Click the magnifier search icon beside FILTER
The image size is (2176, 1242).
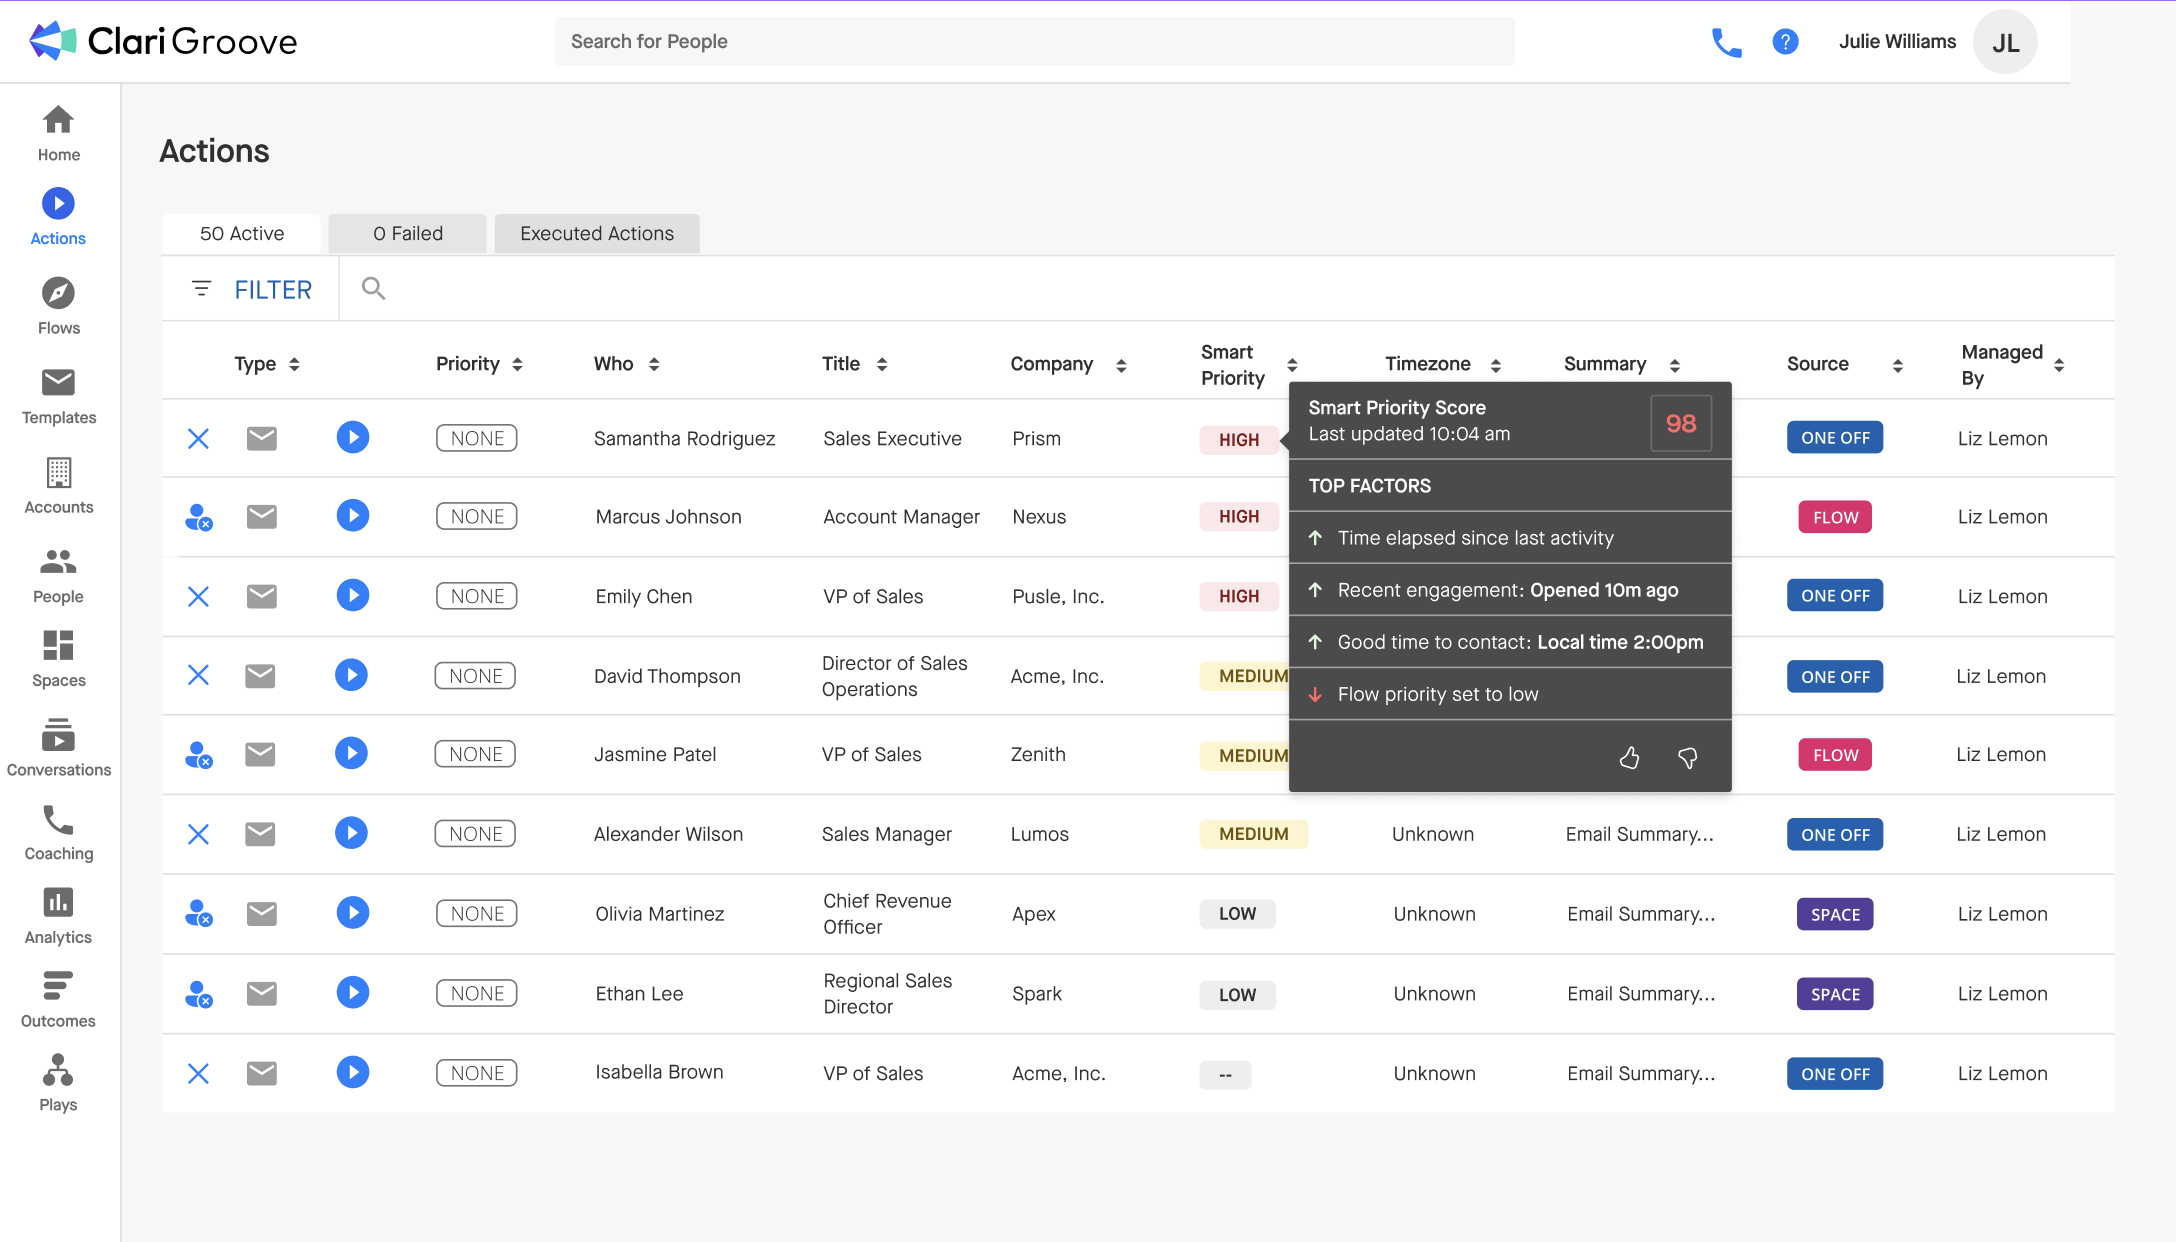[373, 289]
